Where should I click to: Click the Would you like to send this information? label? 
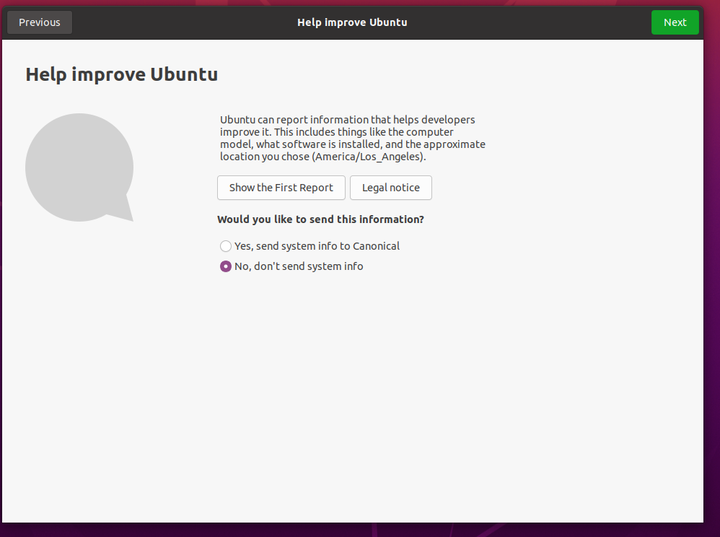[x=321, y=220]
